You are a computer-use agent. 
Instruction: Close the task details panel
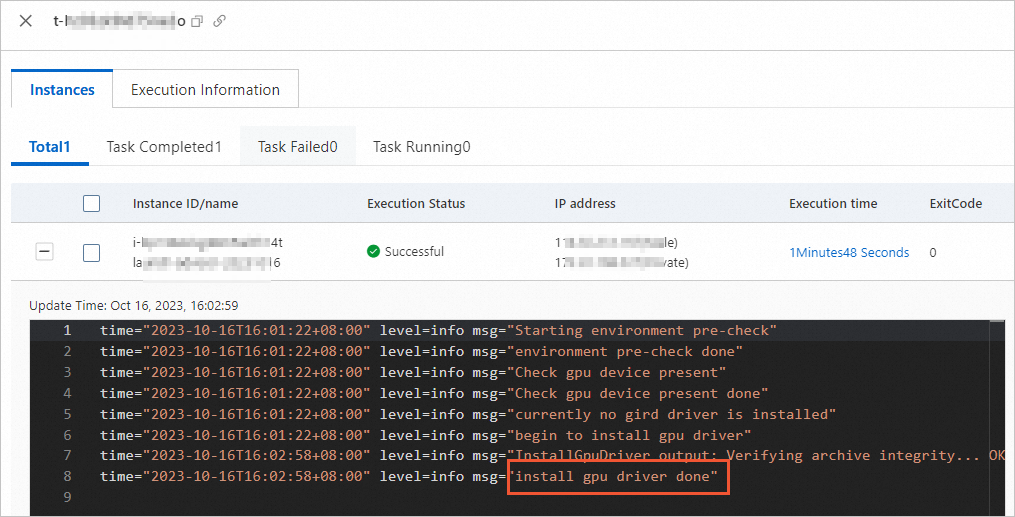tap(26, 21)
